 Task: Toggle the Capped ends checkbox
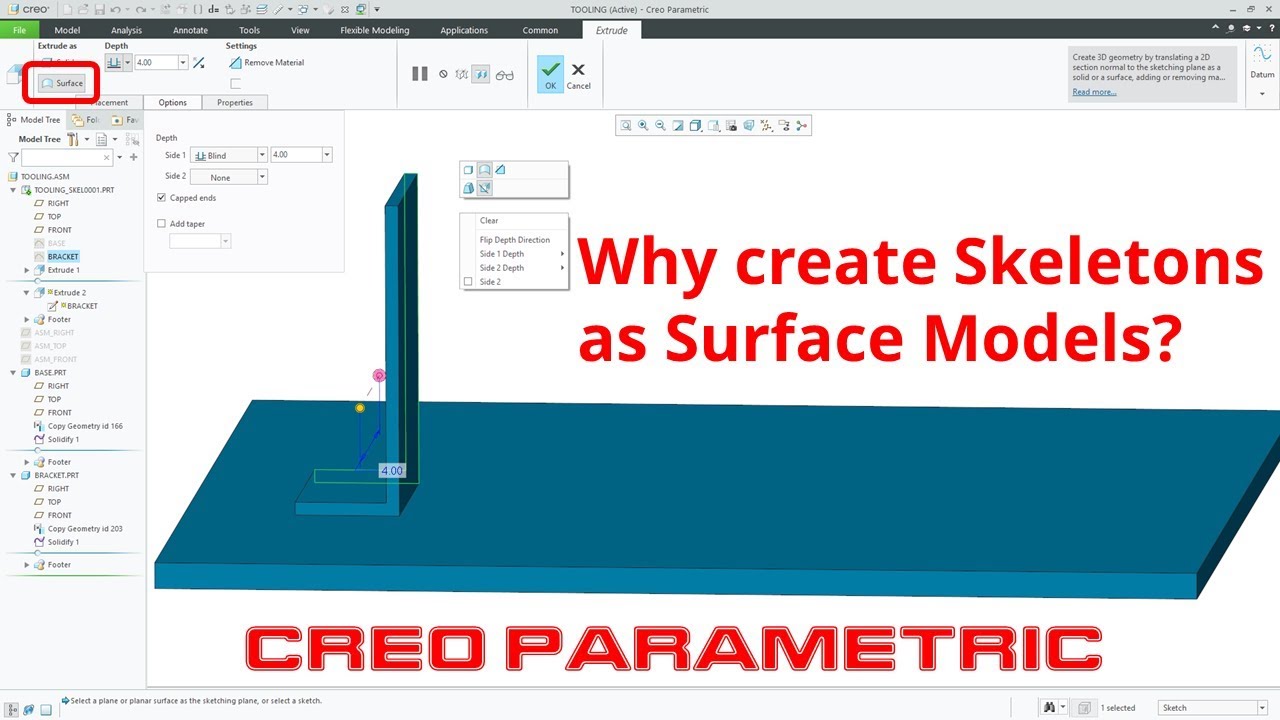(x=162, y=198)
